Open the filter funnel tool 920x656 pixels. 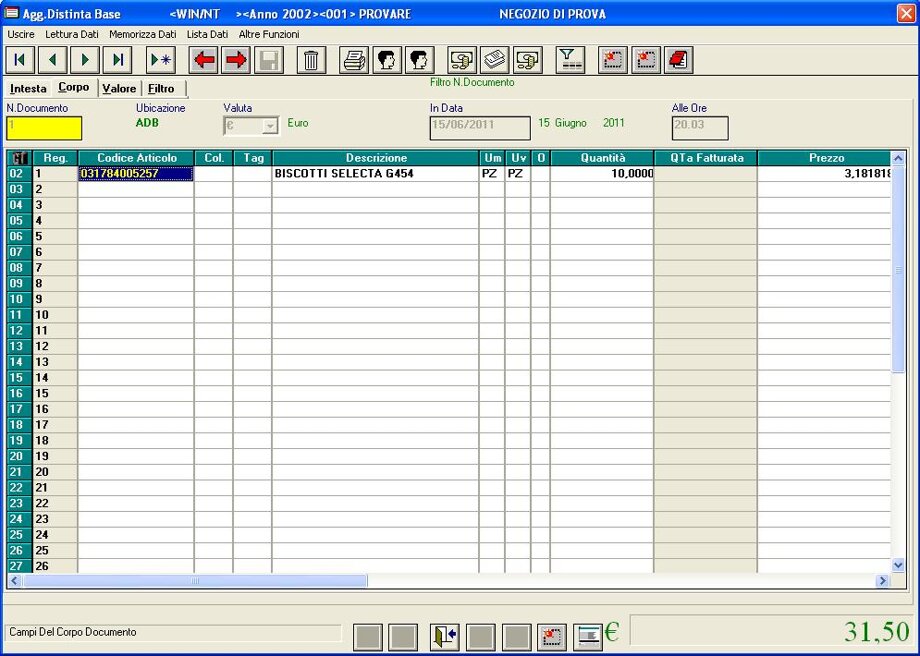pyautogui.click(x=570, y=60)
